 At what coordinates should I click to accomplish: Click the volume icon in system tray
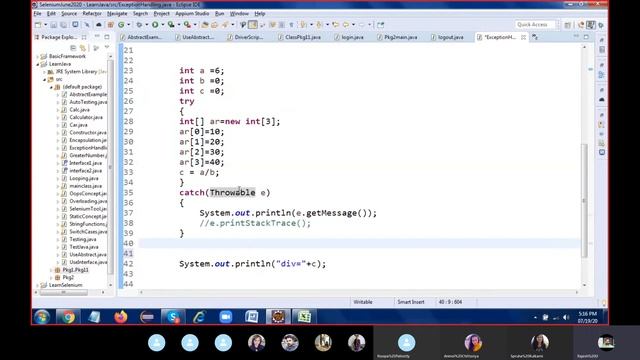pyautogui.click(x=566, y=317)
